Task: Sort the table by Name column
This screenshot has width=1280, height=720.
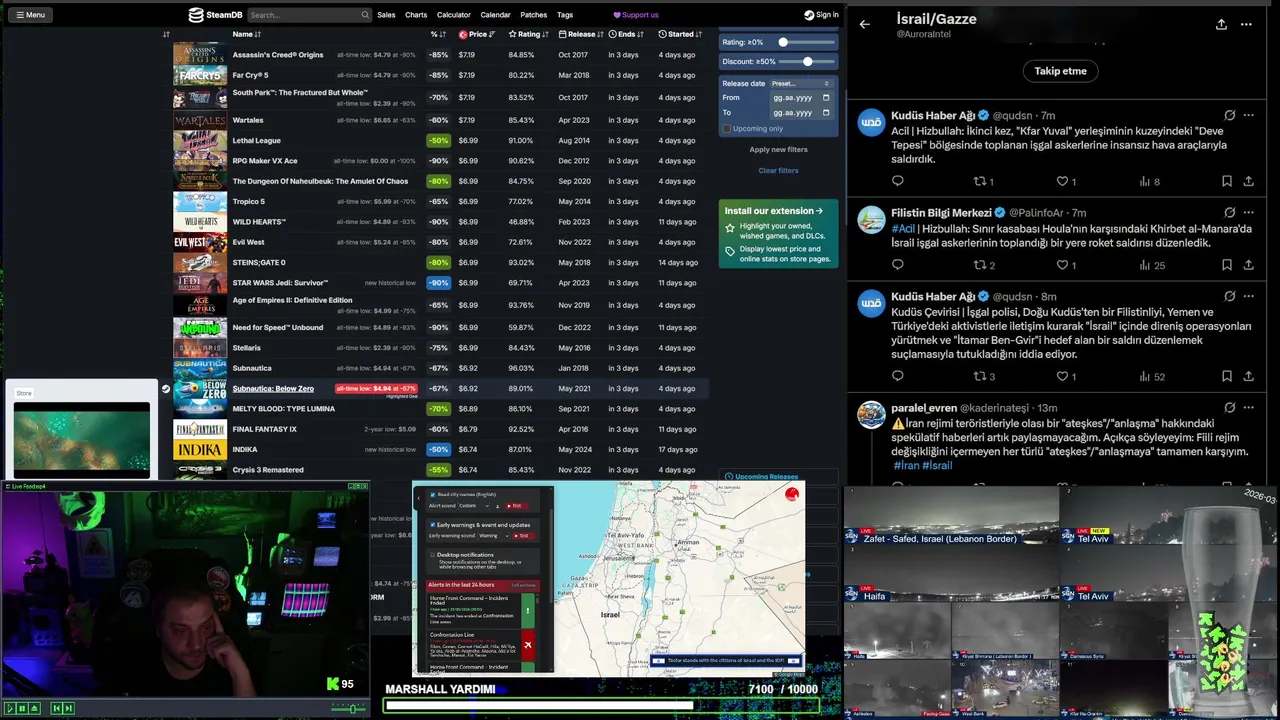Action: pos(245,34)
